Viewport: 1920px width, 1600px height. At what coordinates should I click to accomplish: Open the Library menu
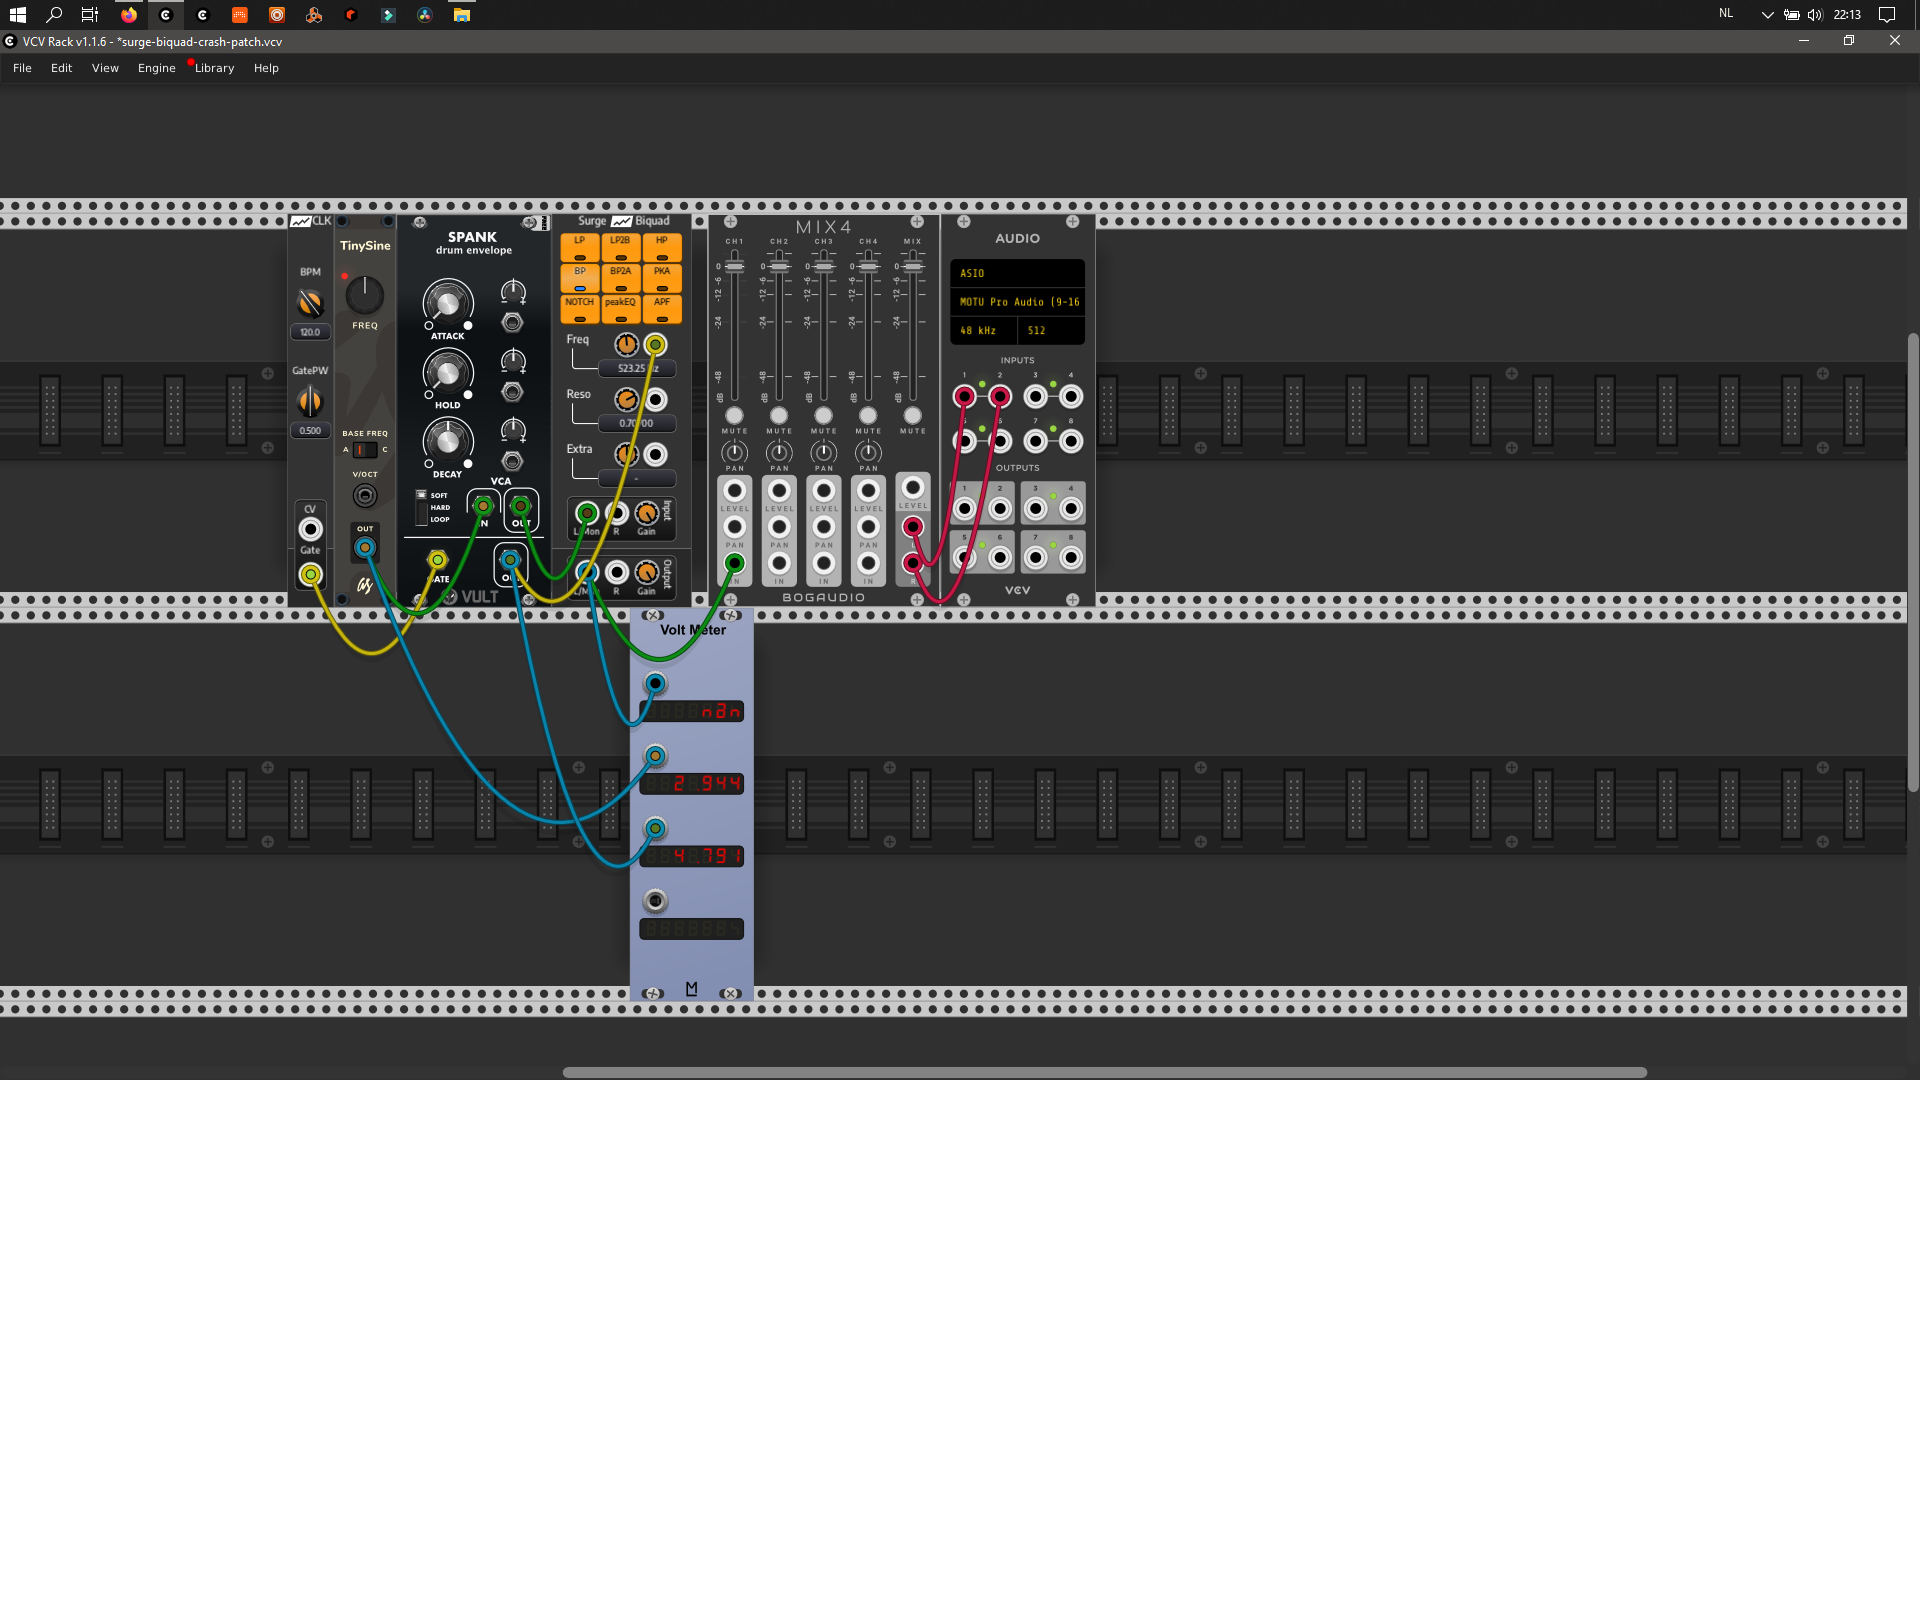pyautogui.click(x=213, y=68)
